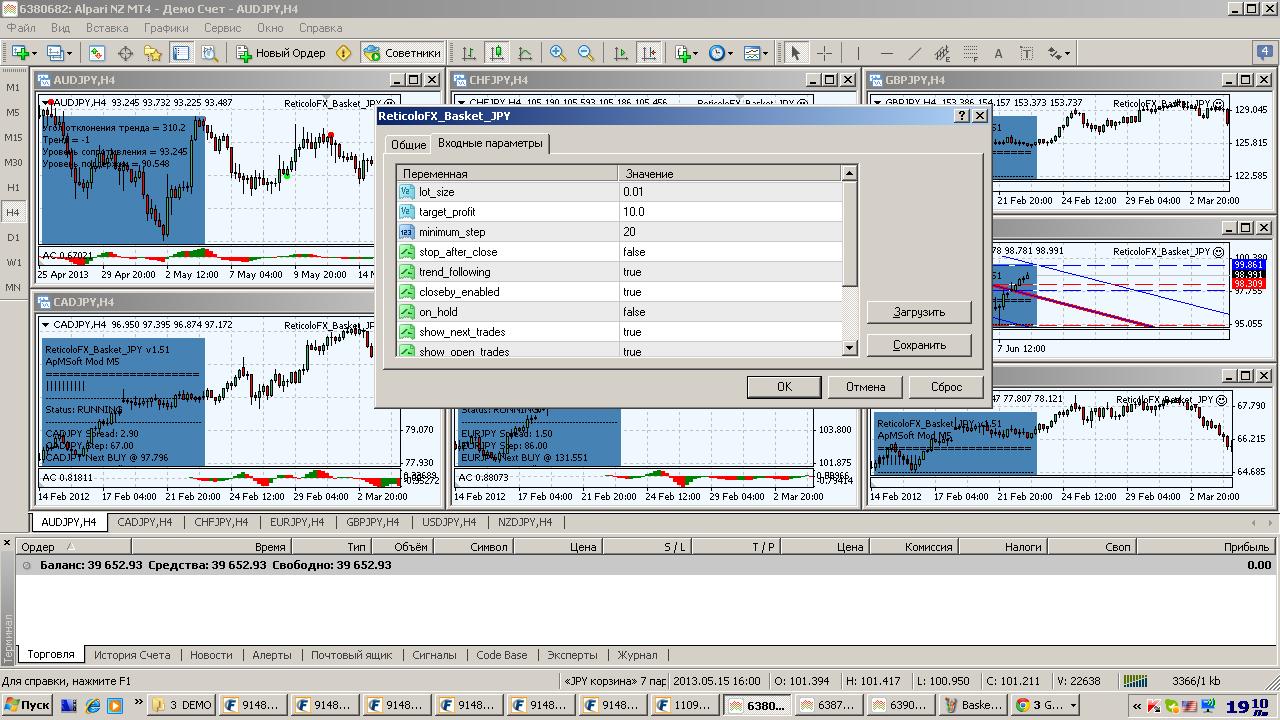The image size is (1280, 720).
Task: Select the D1 timeframe button
Action: (13, 237)
